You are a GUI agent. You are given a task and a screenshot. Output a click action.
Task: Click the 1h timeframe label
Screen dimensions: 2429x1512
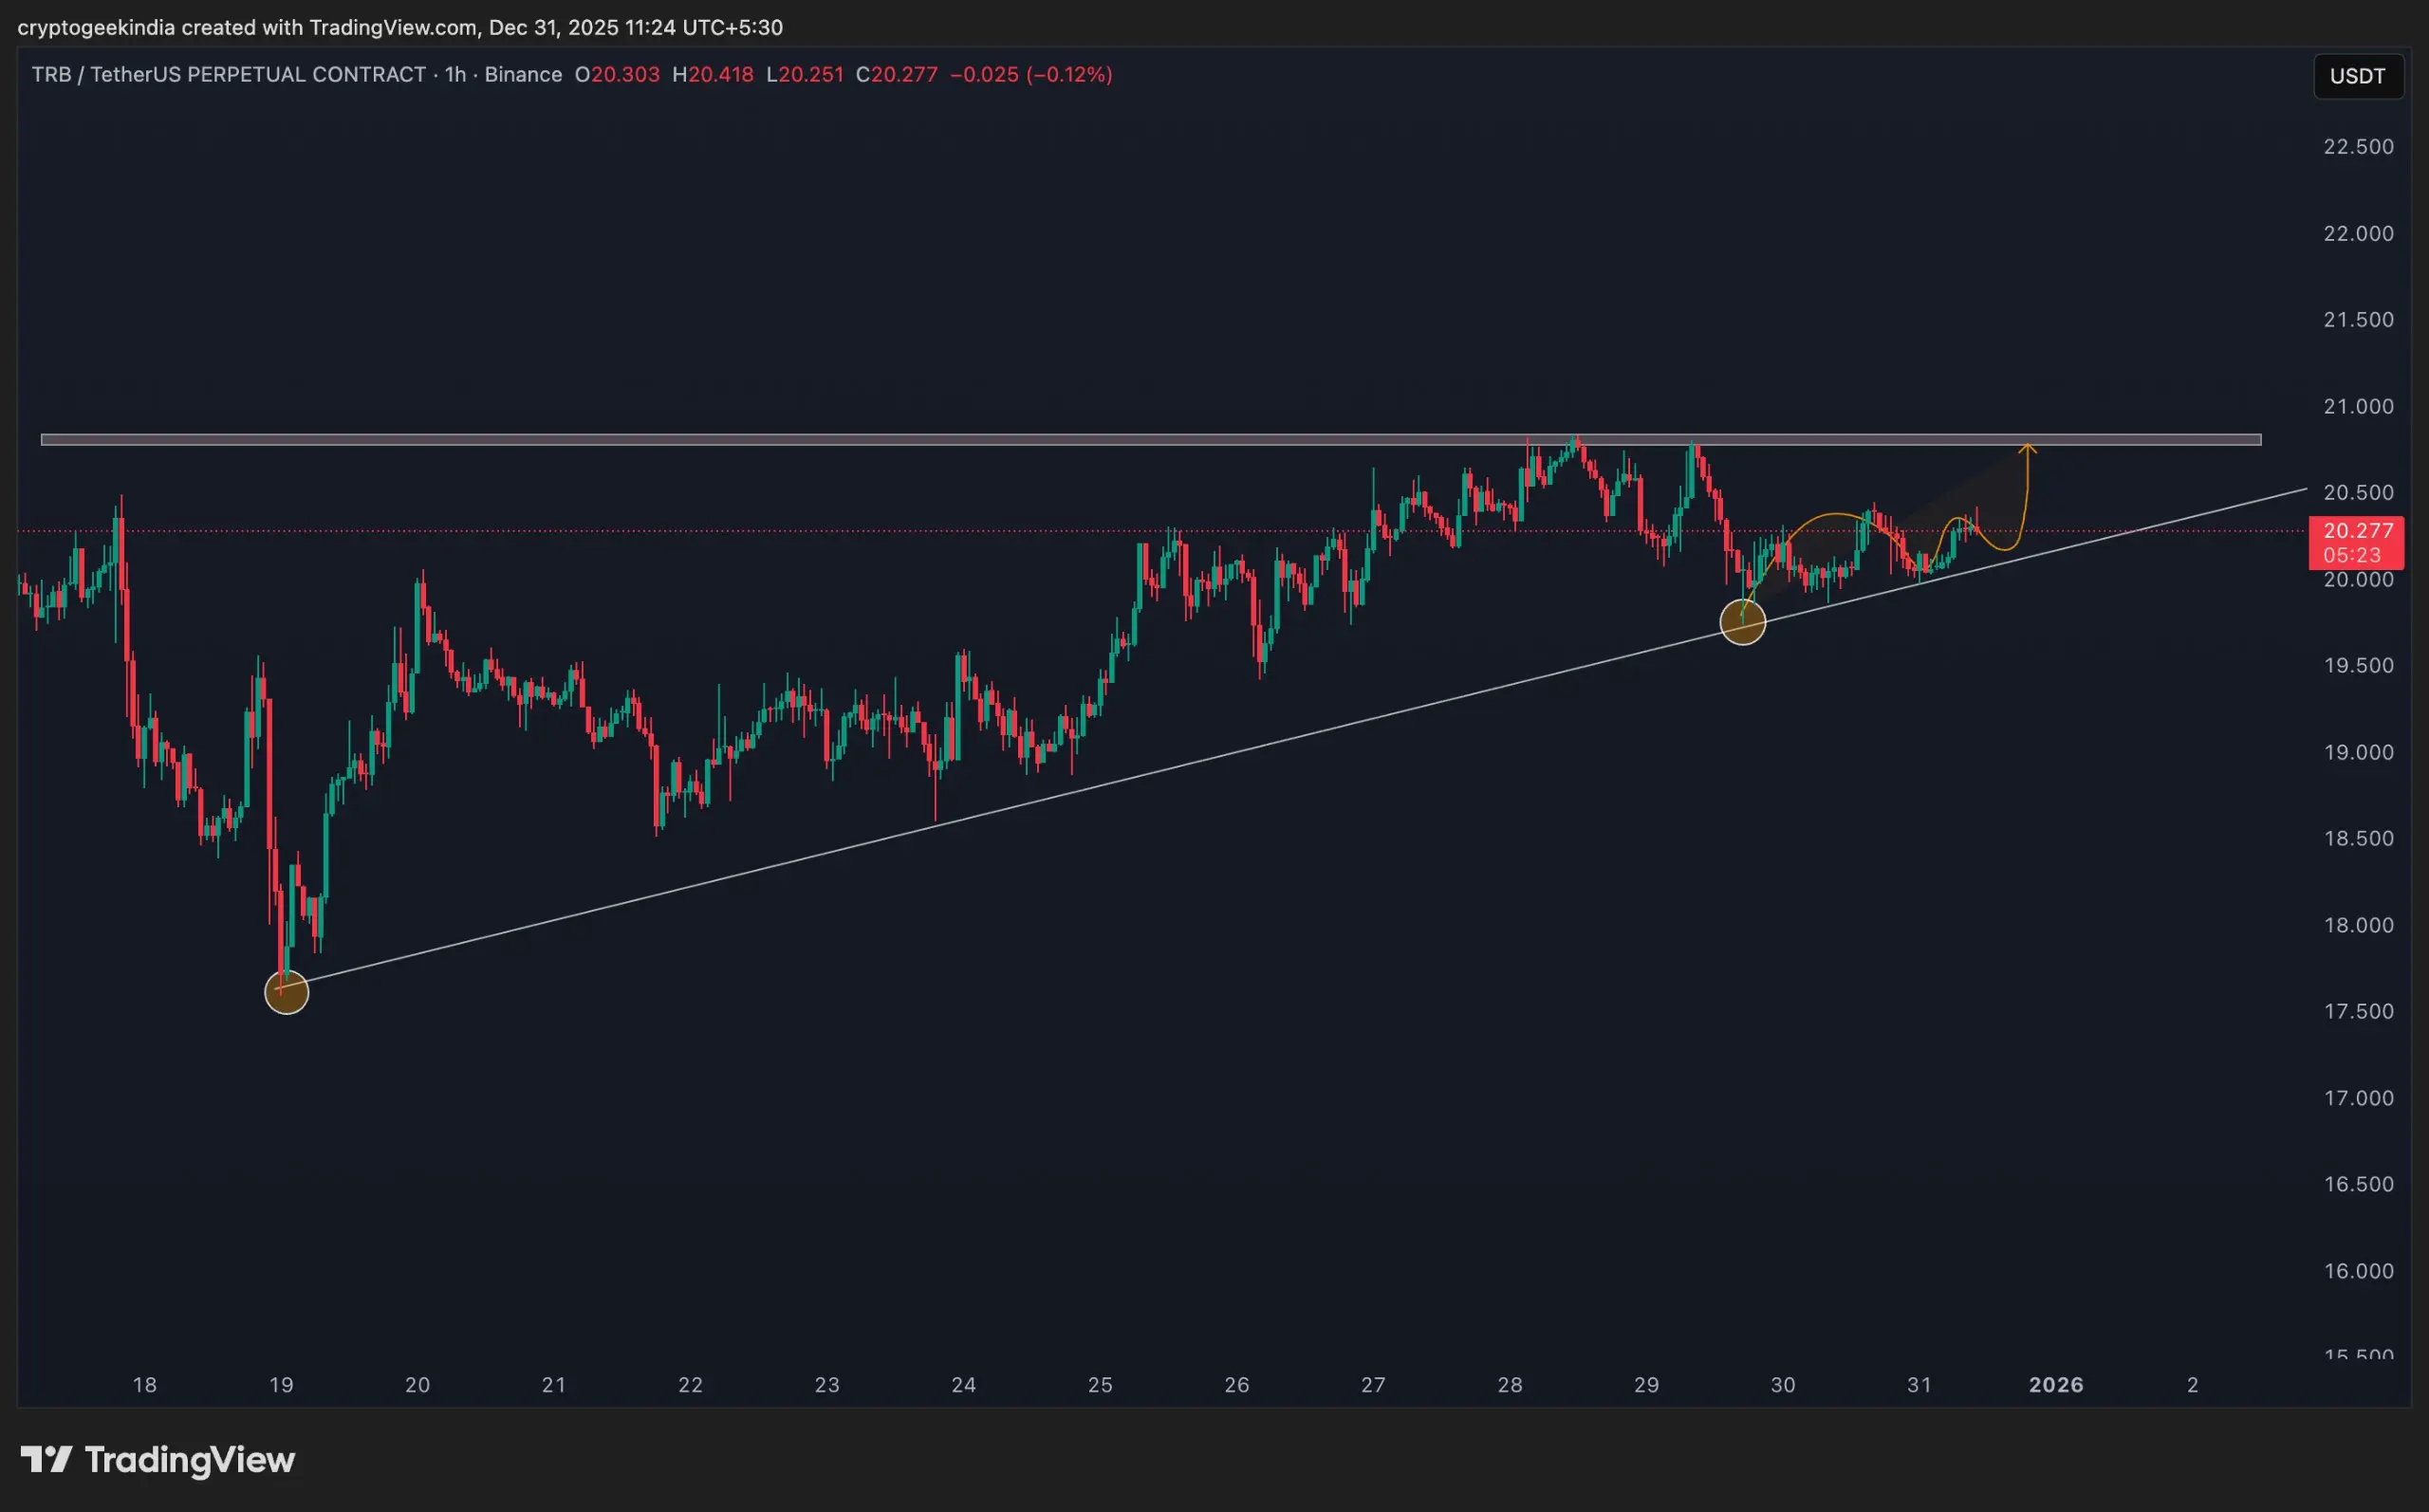pos(455,75)
